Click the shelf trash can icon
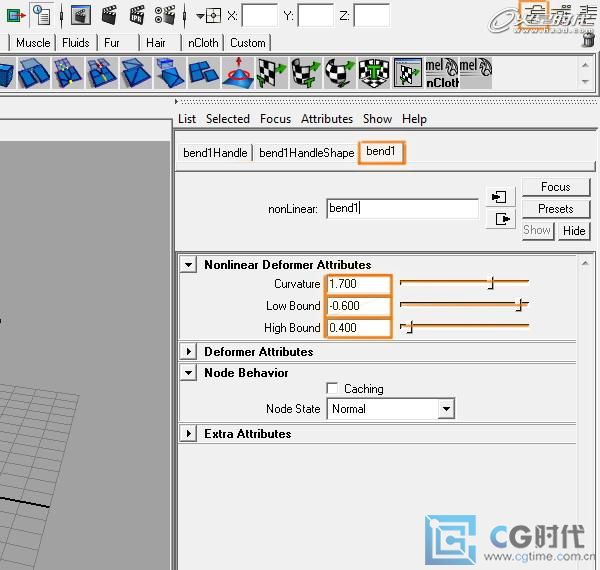 (x=589, y=40)
